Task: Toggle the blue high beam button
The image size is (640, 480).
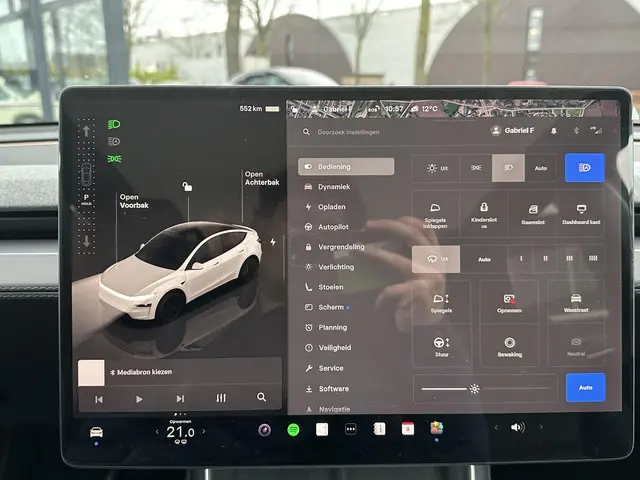Action: [x=584, y=168]
